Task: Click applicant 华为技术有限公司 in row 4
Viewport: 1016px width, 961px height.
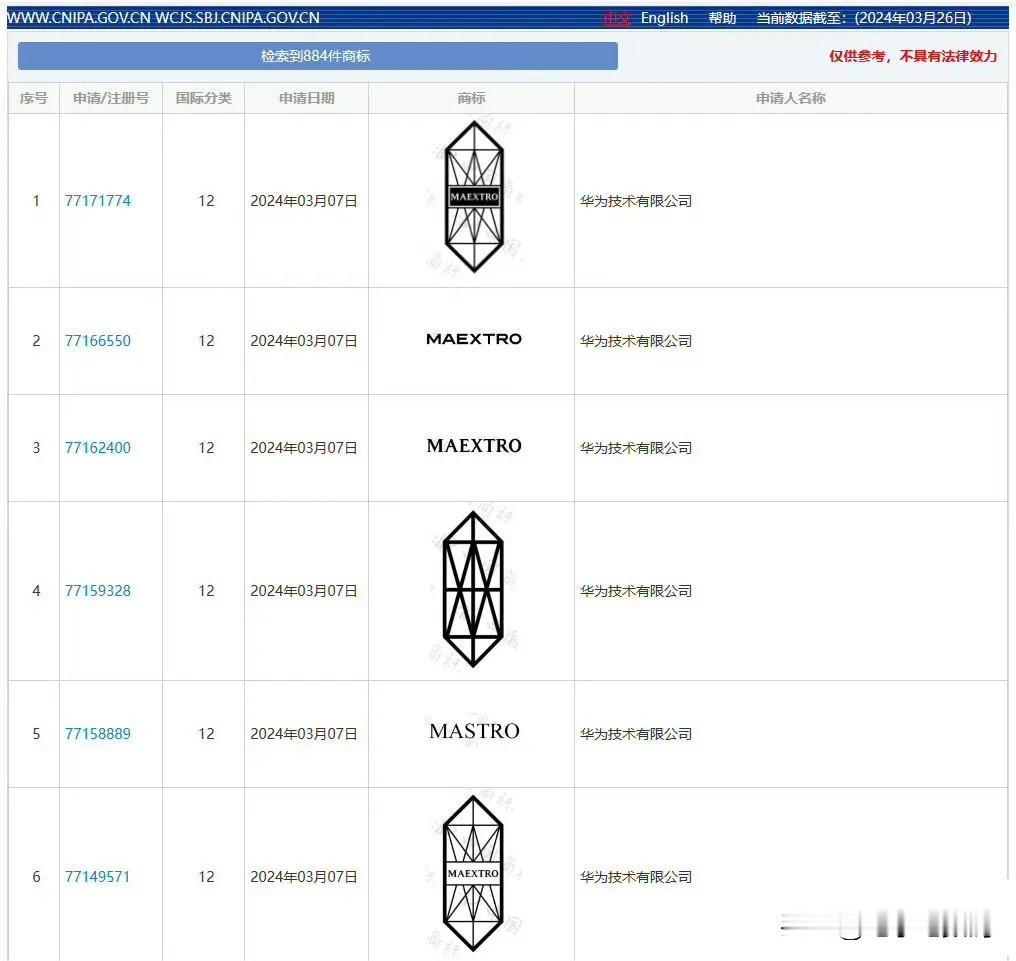Action: click(x=636, y=591)
